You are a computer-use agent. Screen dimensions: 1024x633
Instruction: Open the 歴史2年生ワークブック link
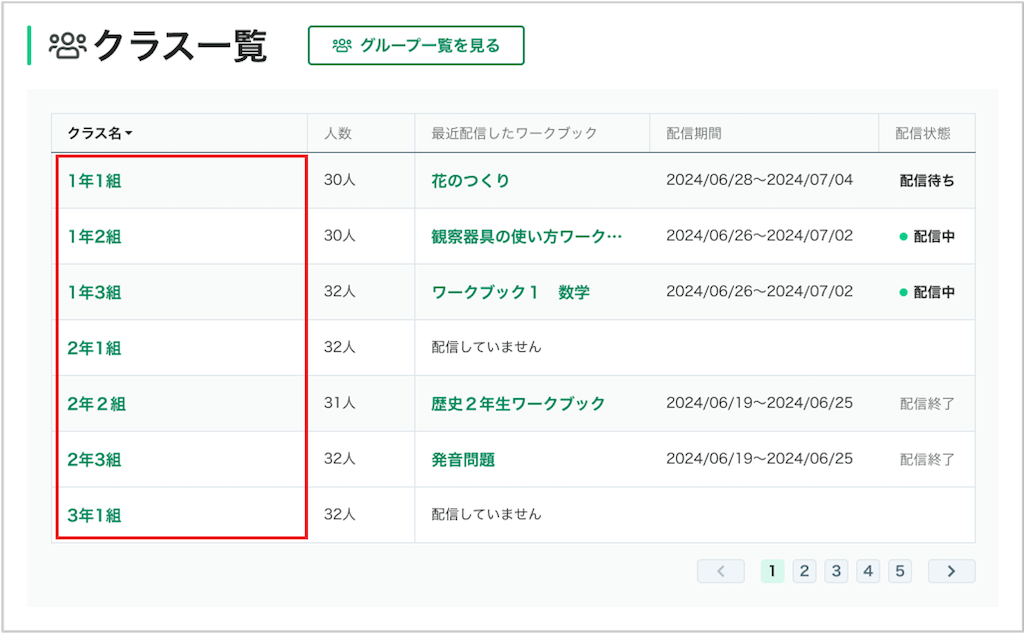tap(518, 404)
